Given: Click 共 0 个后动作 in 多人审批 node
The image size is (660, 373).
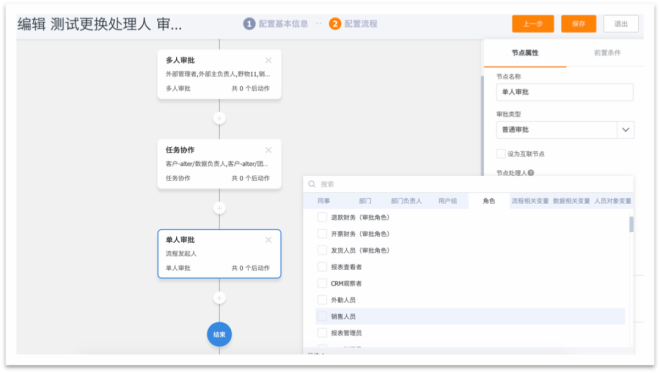Looking at the screenshot, I should 250,88.
